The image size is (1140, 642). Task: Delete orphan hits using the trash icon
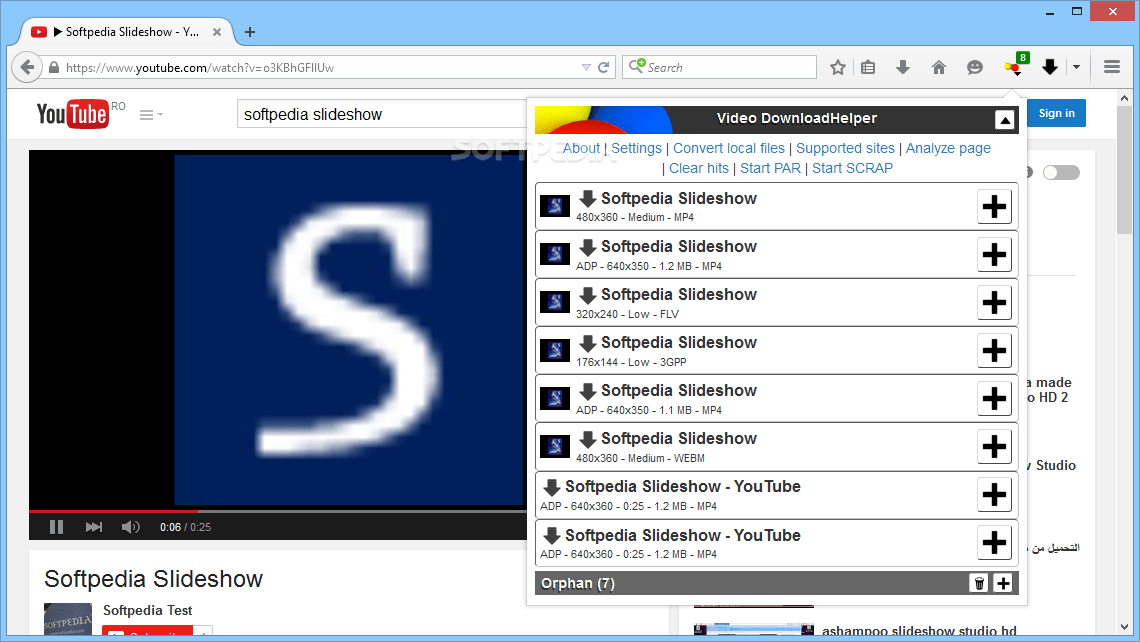(x=978, y=583)
